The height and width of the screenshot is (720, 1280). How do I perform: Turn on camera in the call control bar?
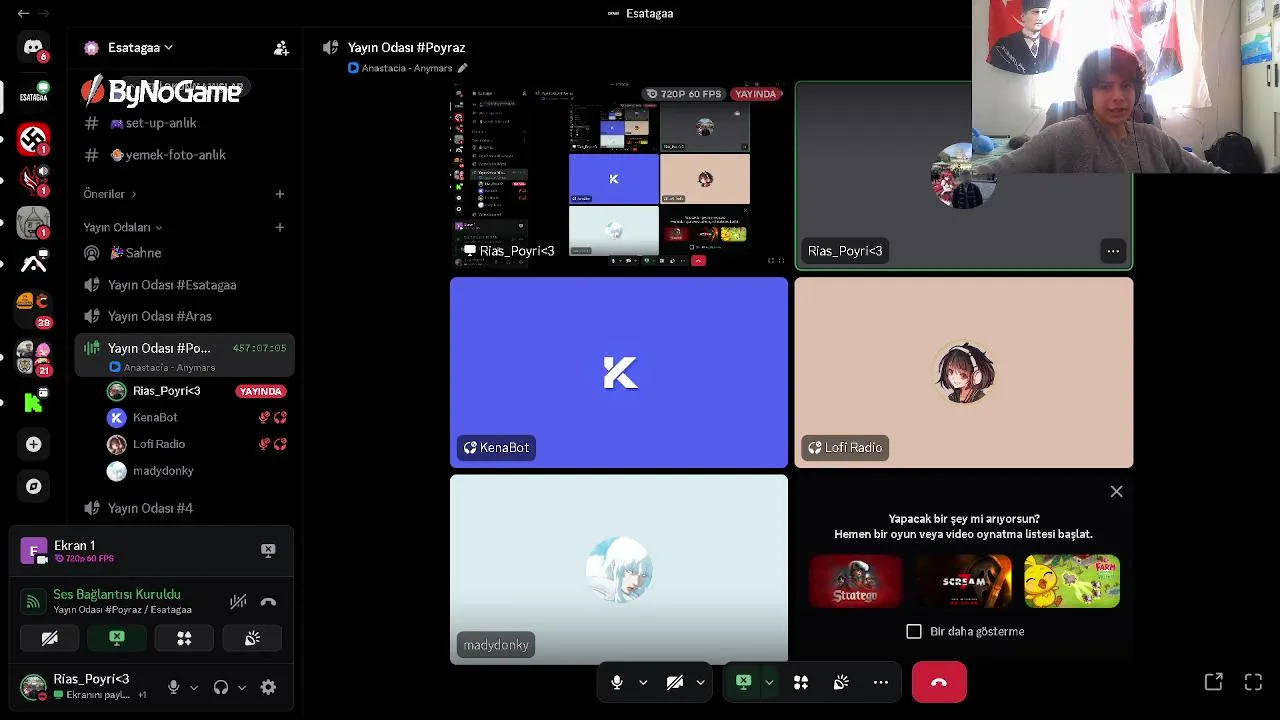pyautogui.click(x=675, y=682)
